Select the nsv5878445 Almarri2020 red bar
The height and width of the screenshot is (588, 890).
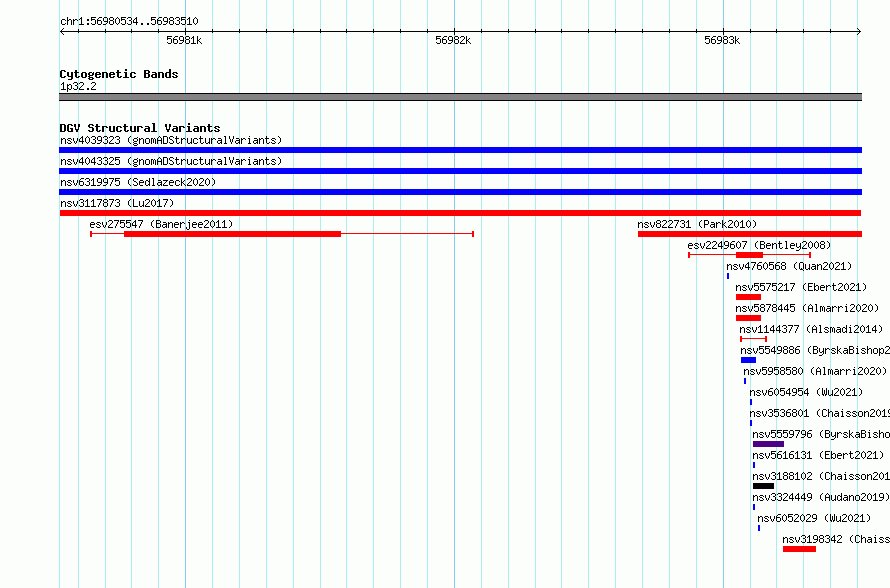tap(748, 318)
